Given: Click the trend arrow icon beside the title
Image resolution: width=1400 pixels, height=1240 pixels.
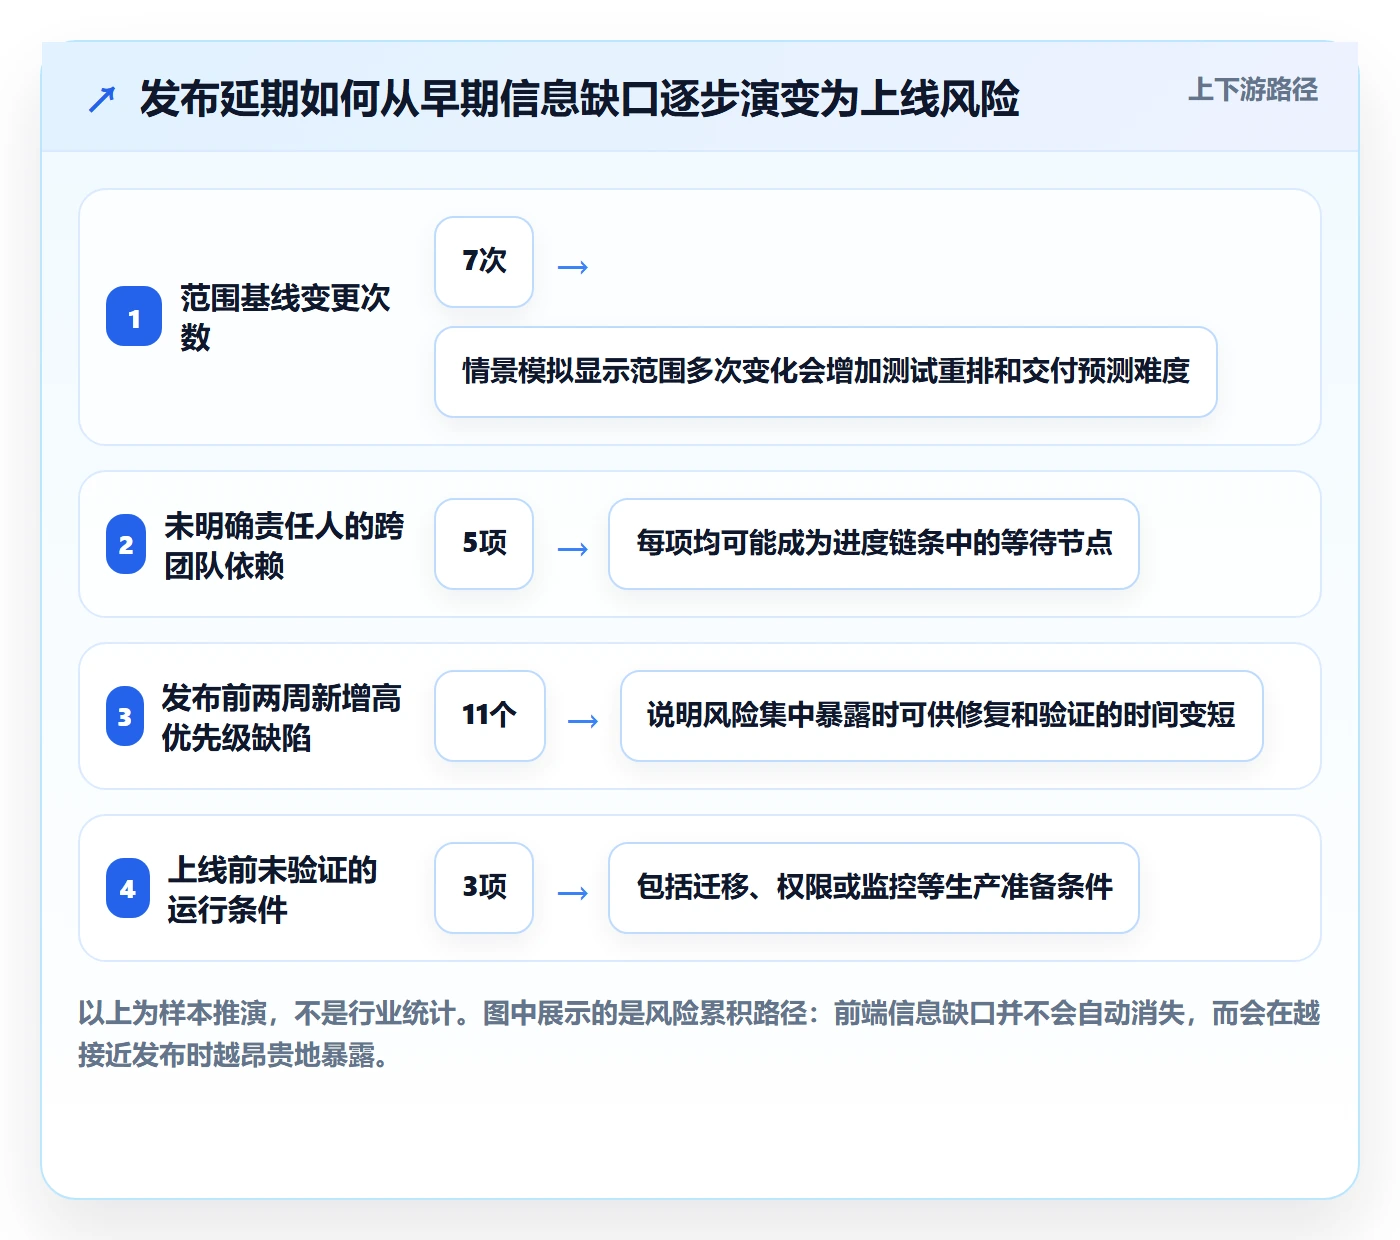Looking at the screenshot, I should point(102,100).
